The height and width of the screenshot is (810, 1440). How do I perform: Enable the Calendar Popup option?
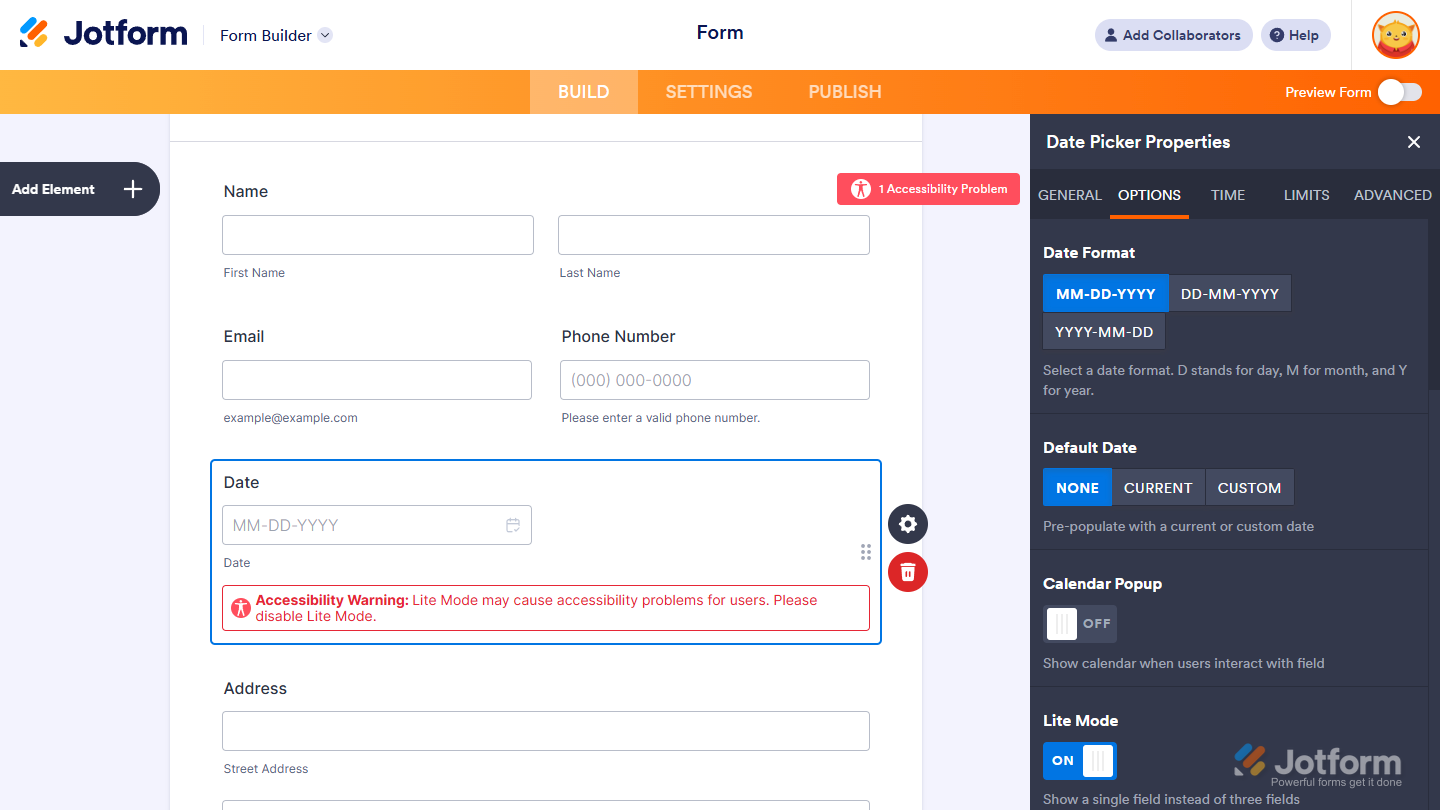tap(1080, 623)
